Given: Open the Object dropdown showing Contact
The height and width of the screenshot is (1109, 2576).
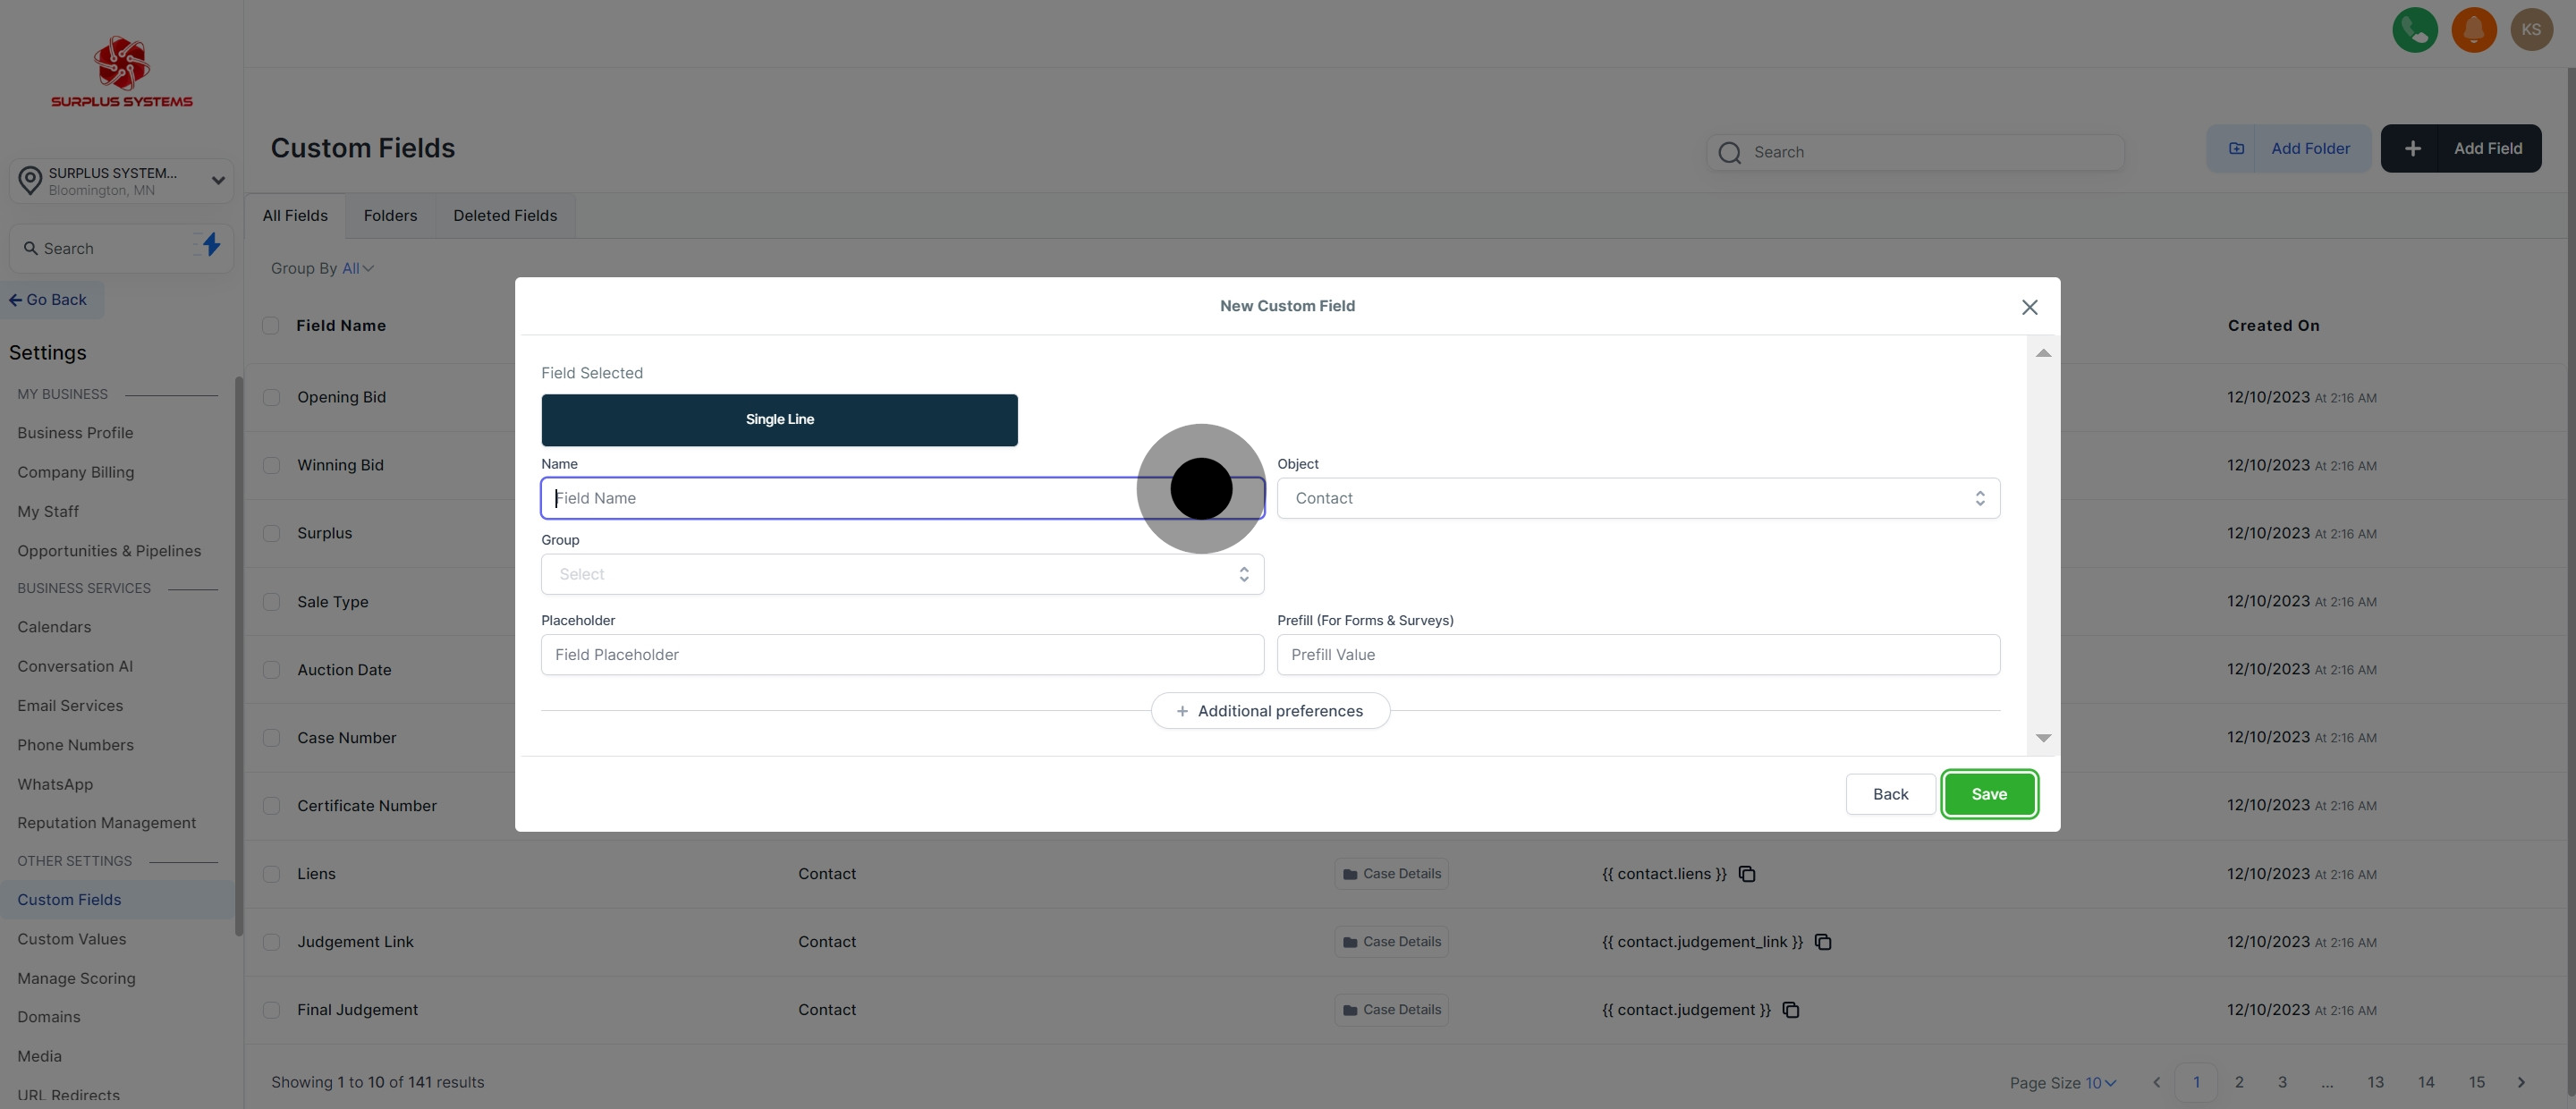Looking at the screenshot, I should (1637, 498).
